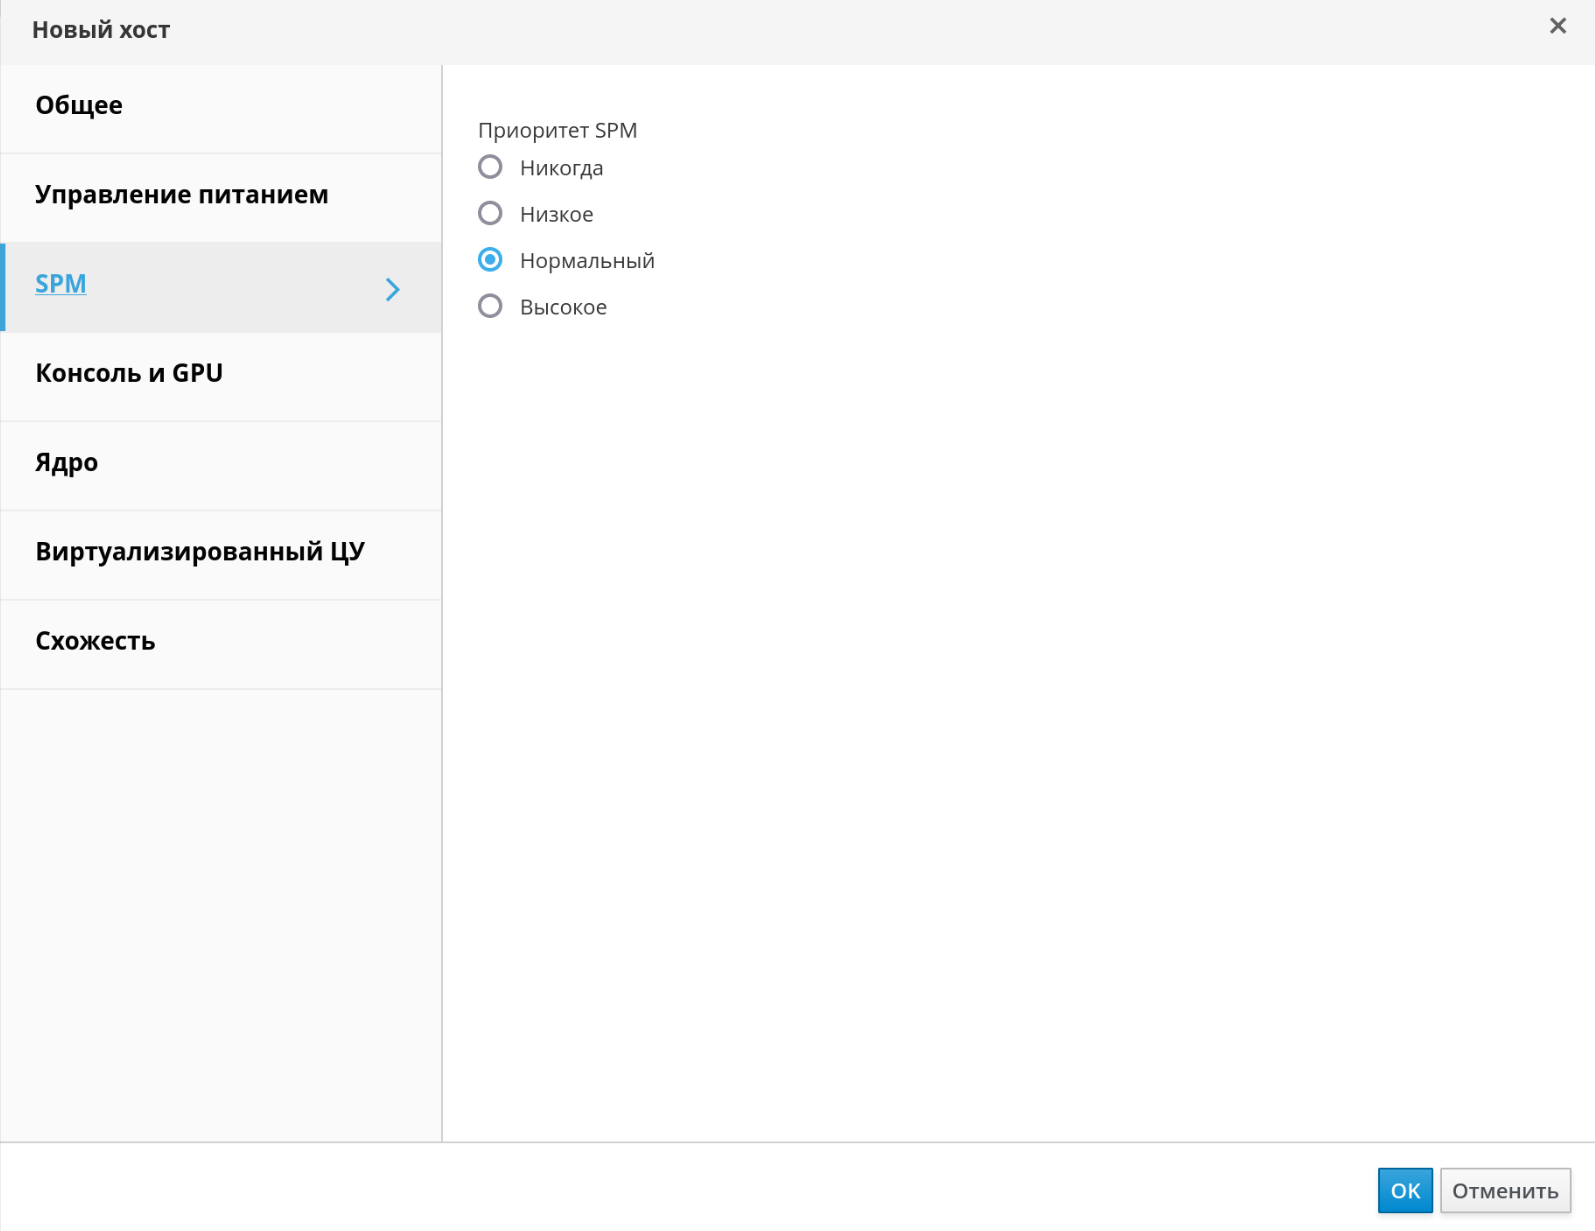
Task: Switch to Управление питанием tab
Action: point(181,195)
